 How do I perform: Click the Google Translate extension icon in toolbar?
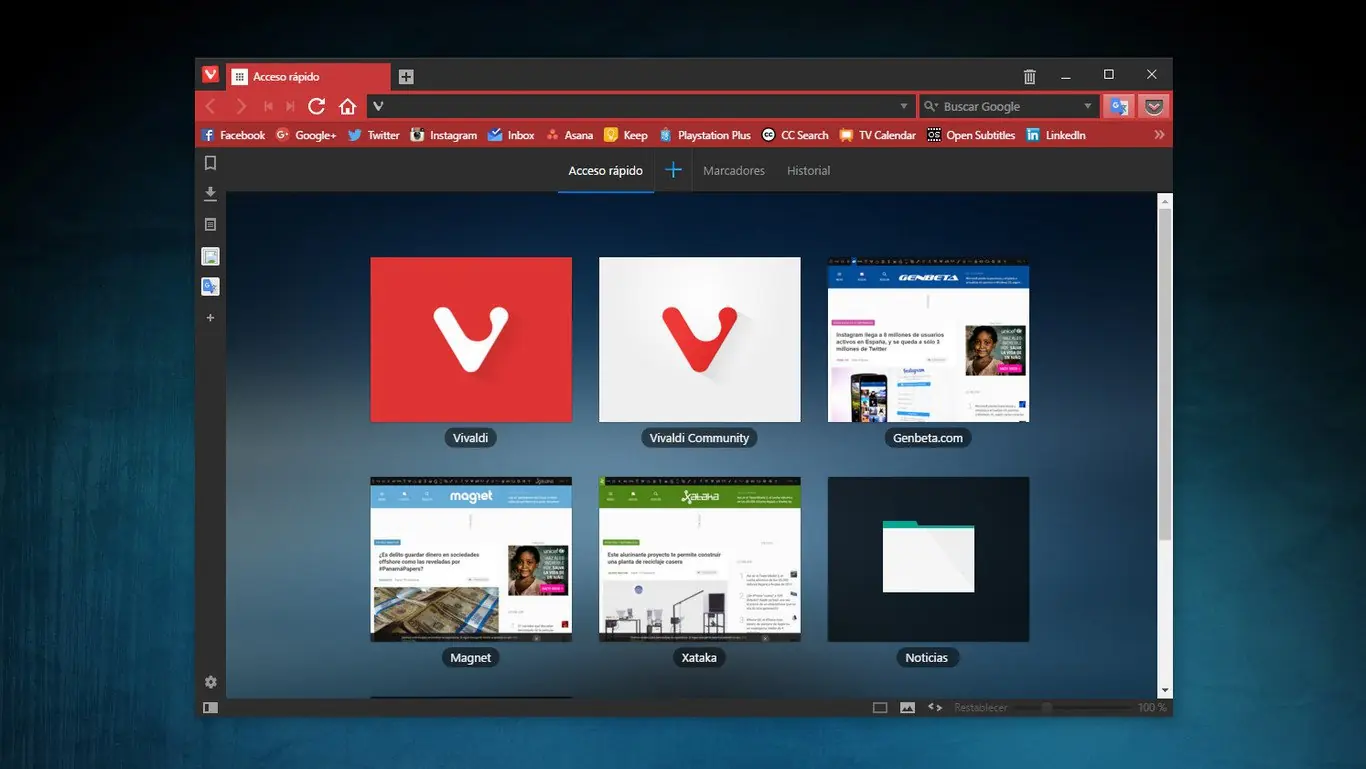coord(1119,106)
